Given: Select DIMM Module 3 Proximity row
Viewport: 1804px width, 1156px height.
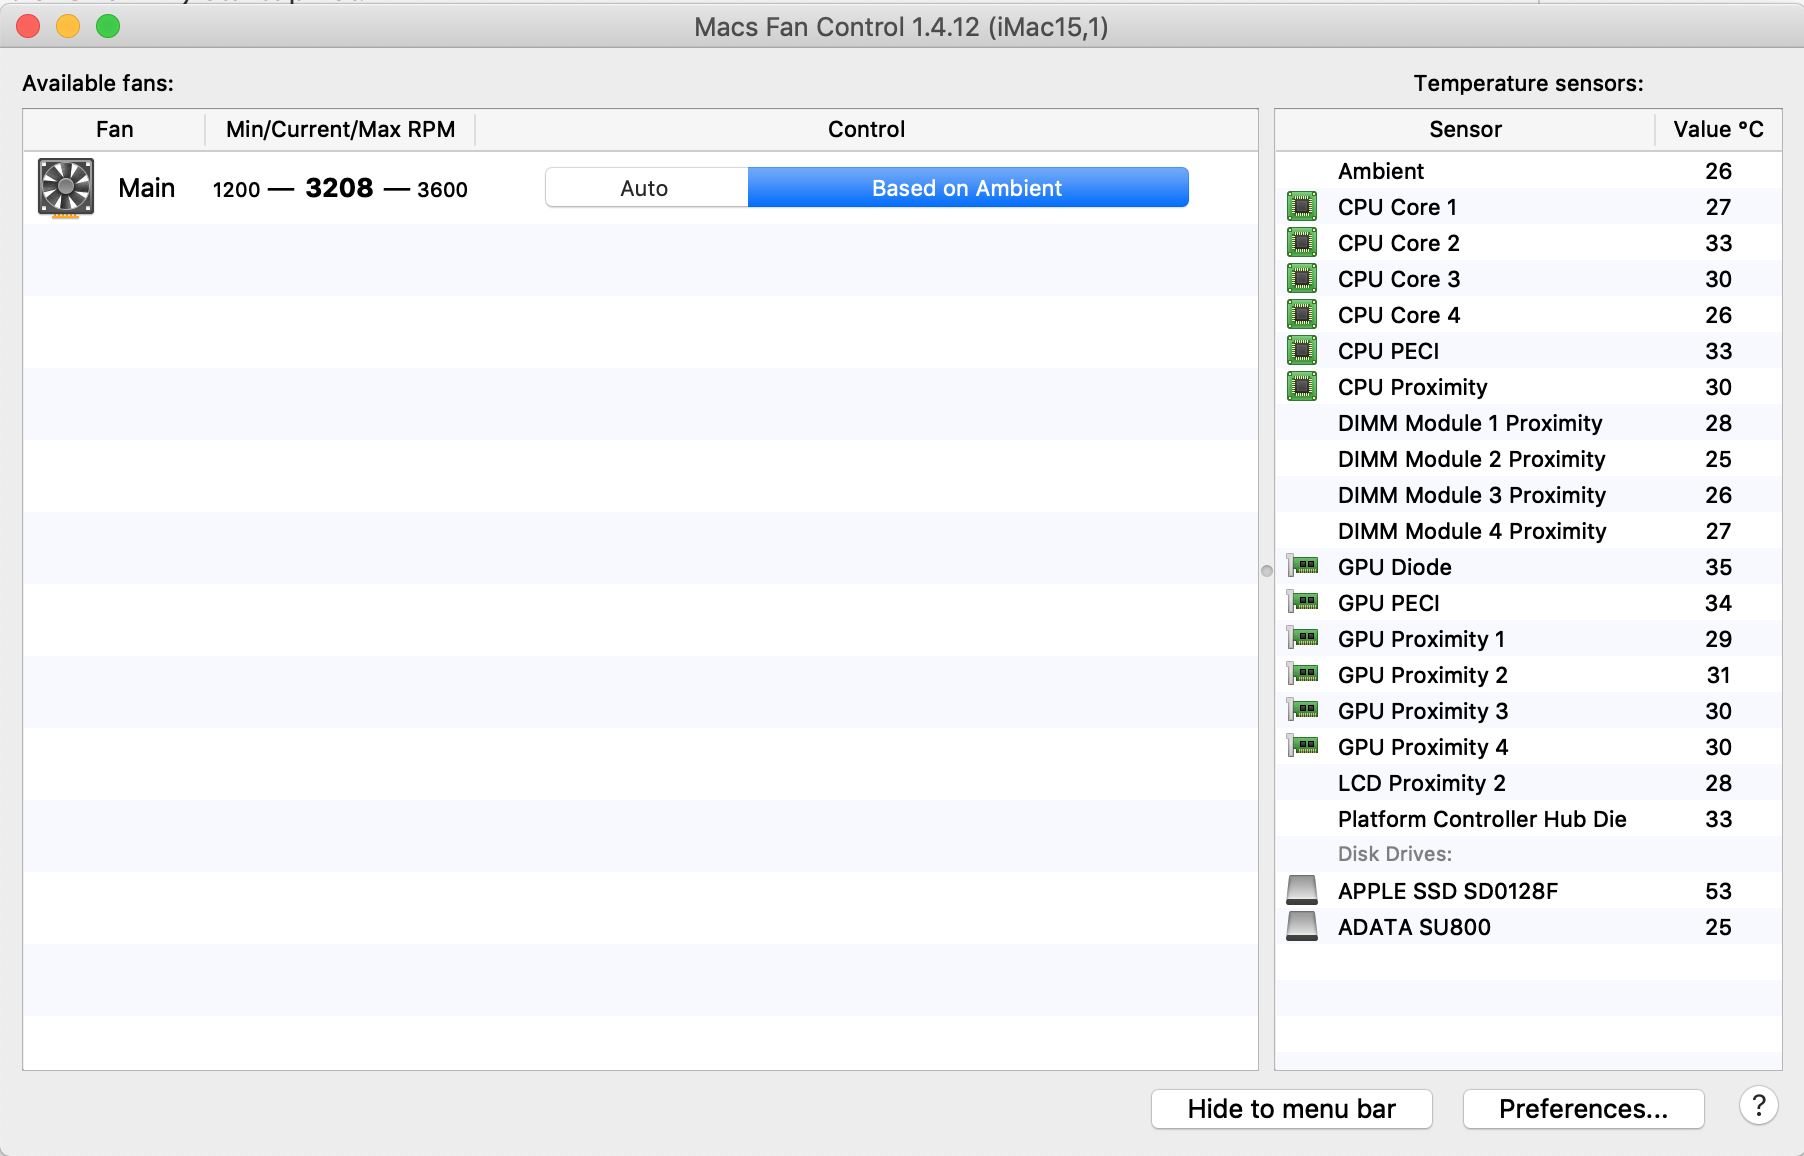Looking at the screenshot, I should pos(1529,495).
